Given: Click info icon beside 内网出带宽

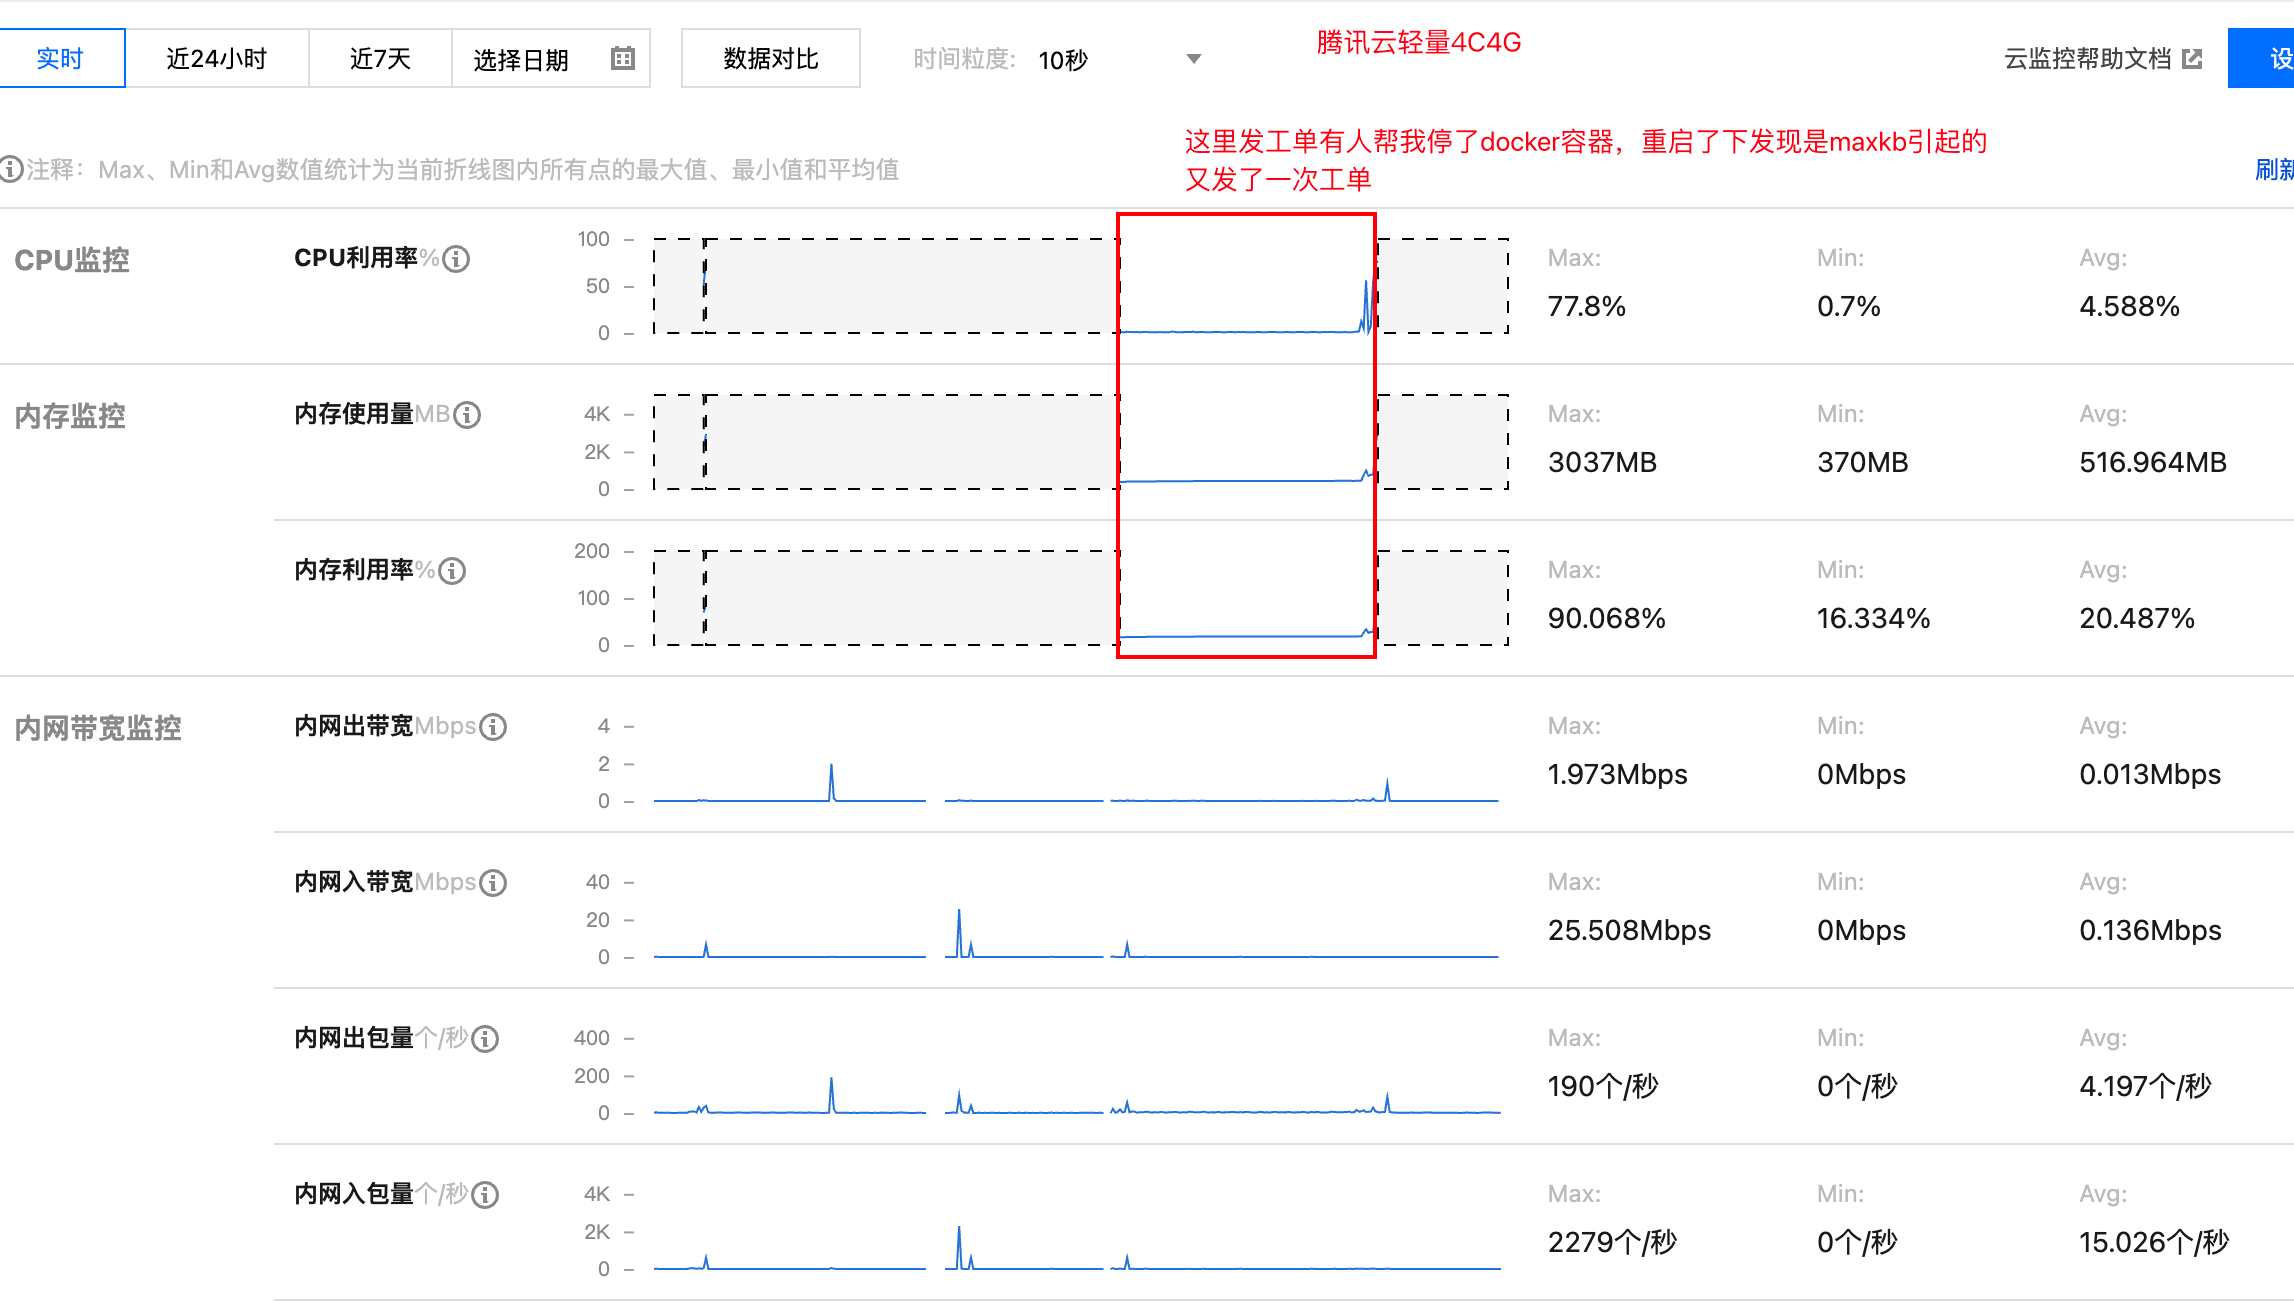Looking at the screenshot, I should [x=493, y=727].
